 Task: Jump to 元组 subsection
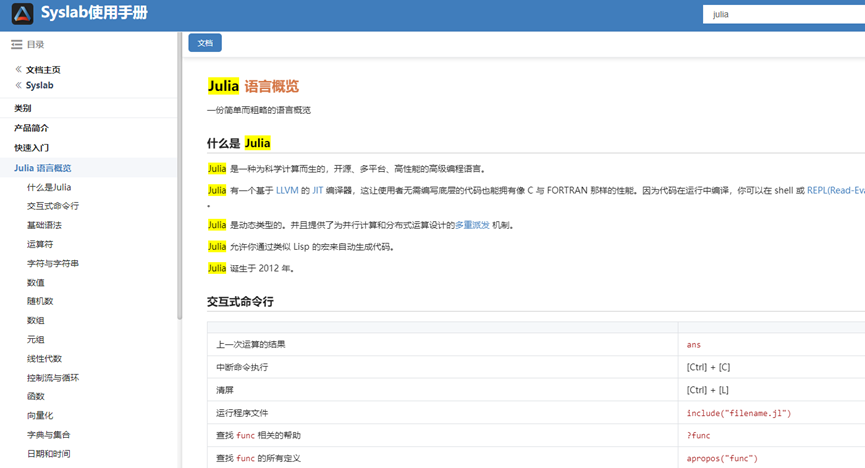click(35, 339)
